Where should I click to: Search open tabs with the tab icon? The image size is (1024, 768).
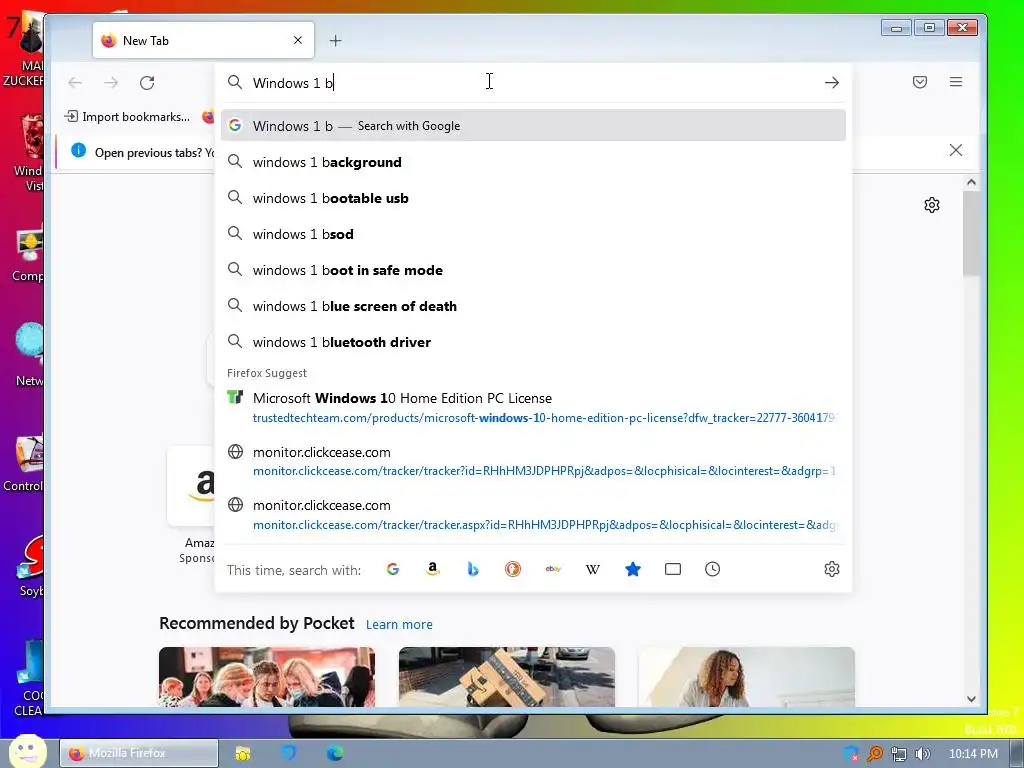[x=673, y=569]
